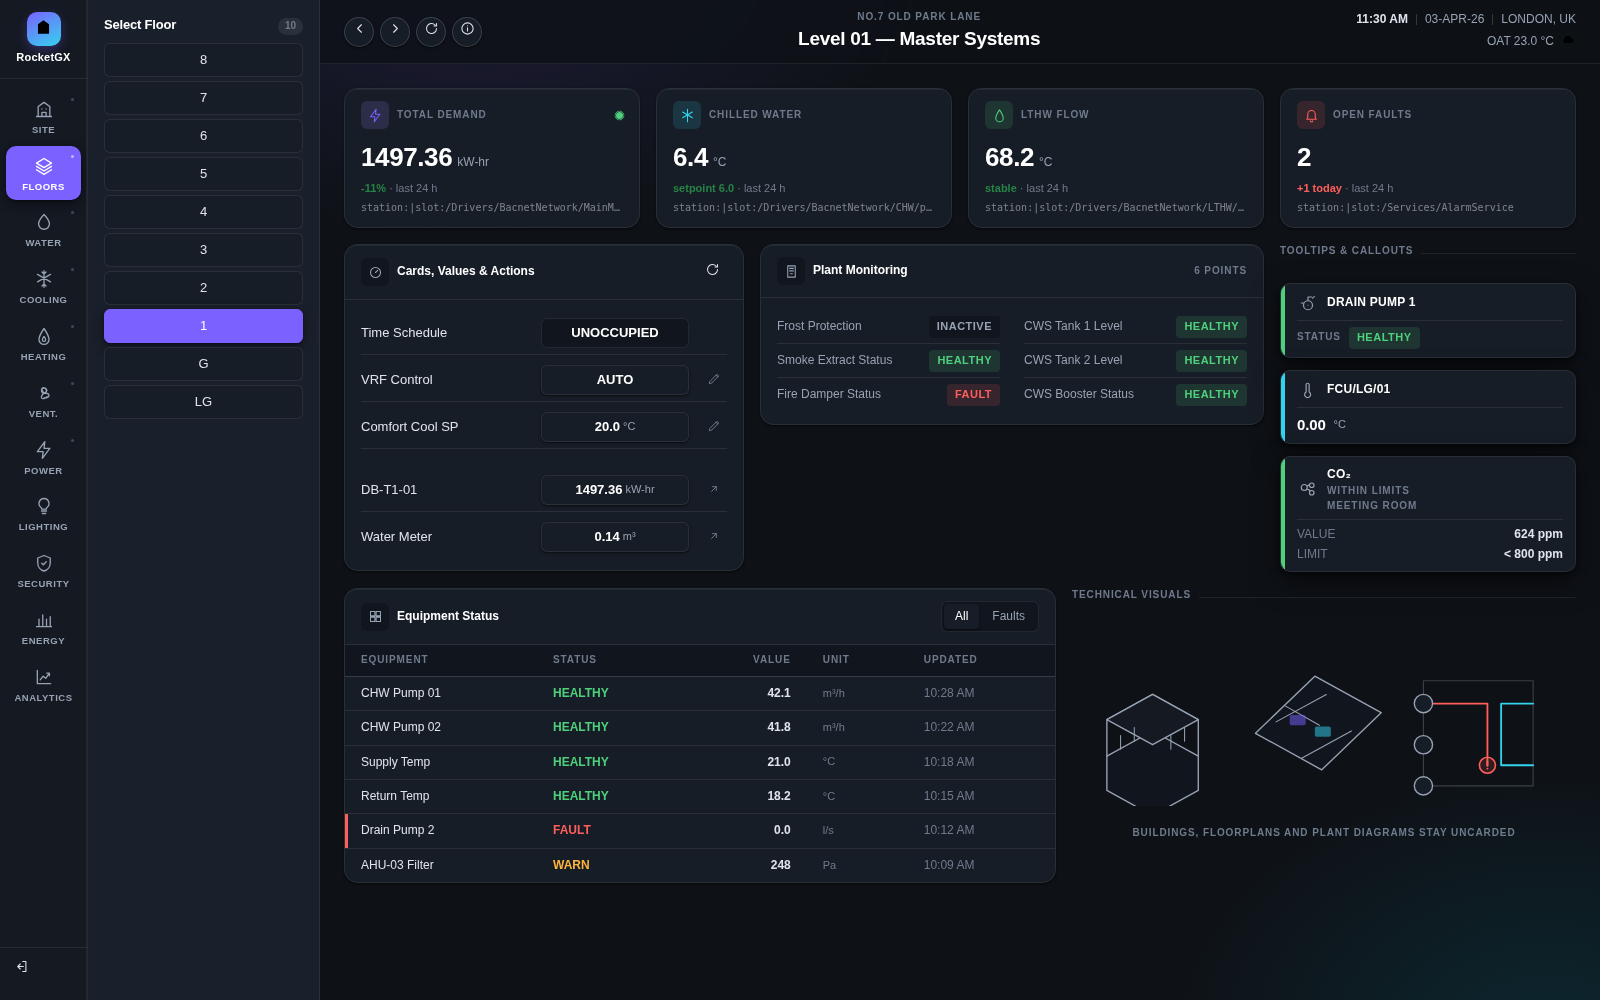The width and height of the screenshot is (1600, 1000).
Task: Click the logout icon at sidebar bottom
Action: pyautogui.click(x=22, y=966)
